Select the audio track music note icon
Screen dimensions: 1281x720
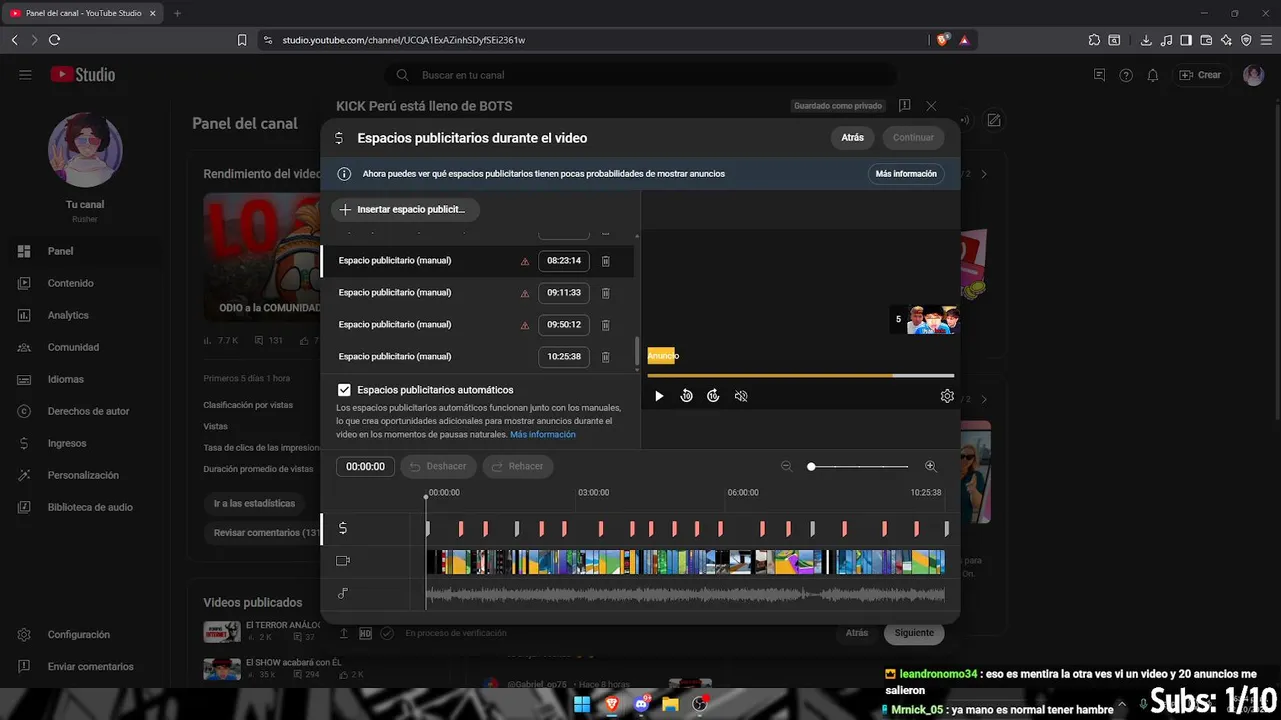click(x=343, y=593)
